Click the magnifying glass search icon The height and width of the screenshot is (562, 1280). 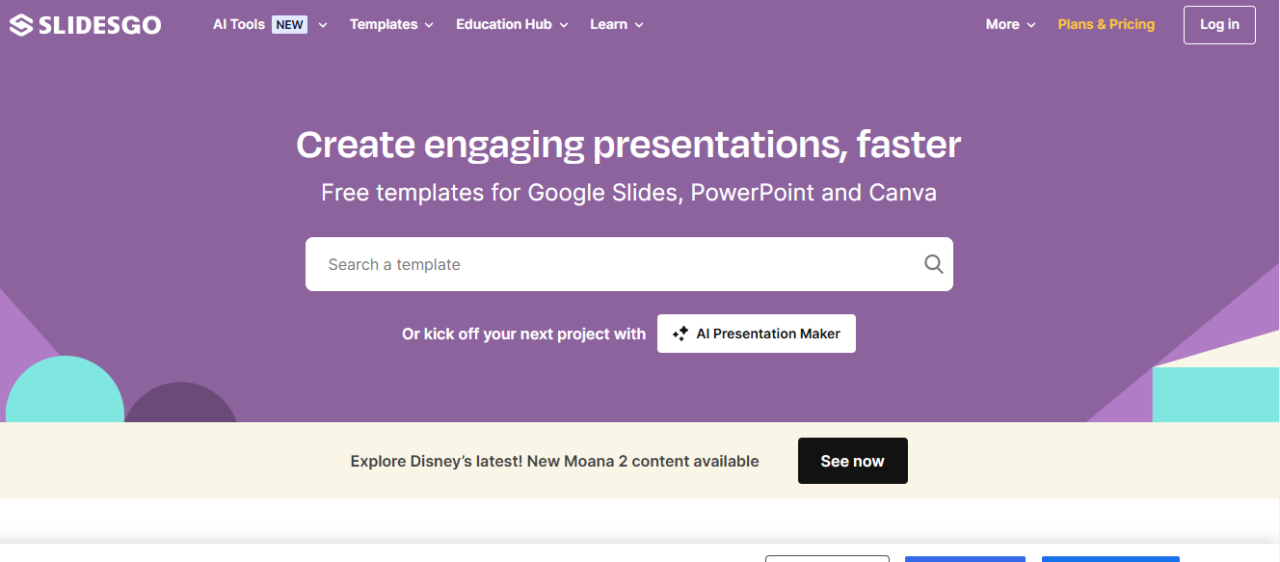(933, 264)
